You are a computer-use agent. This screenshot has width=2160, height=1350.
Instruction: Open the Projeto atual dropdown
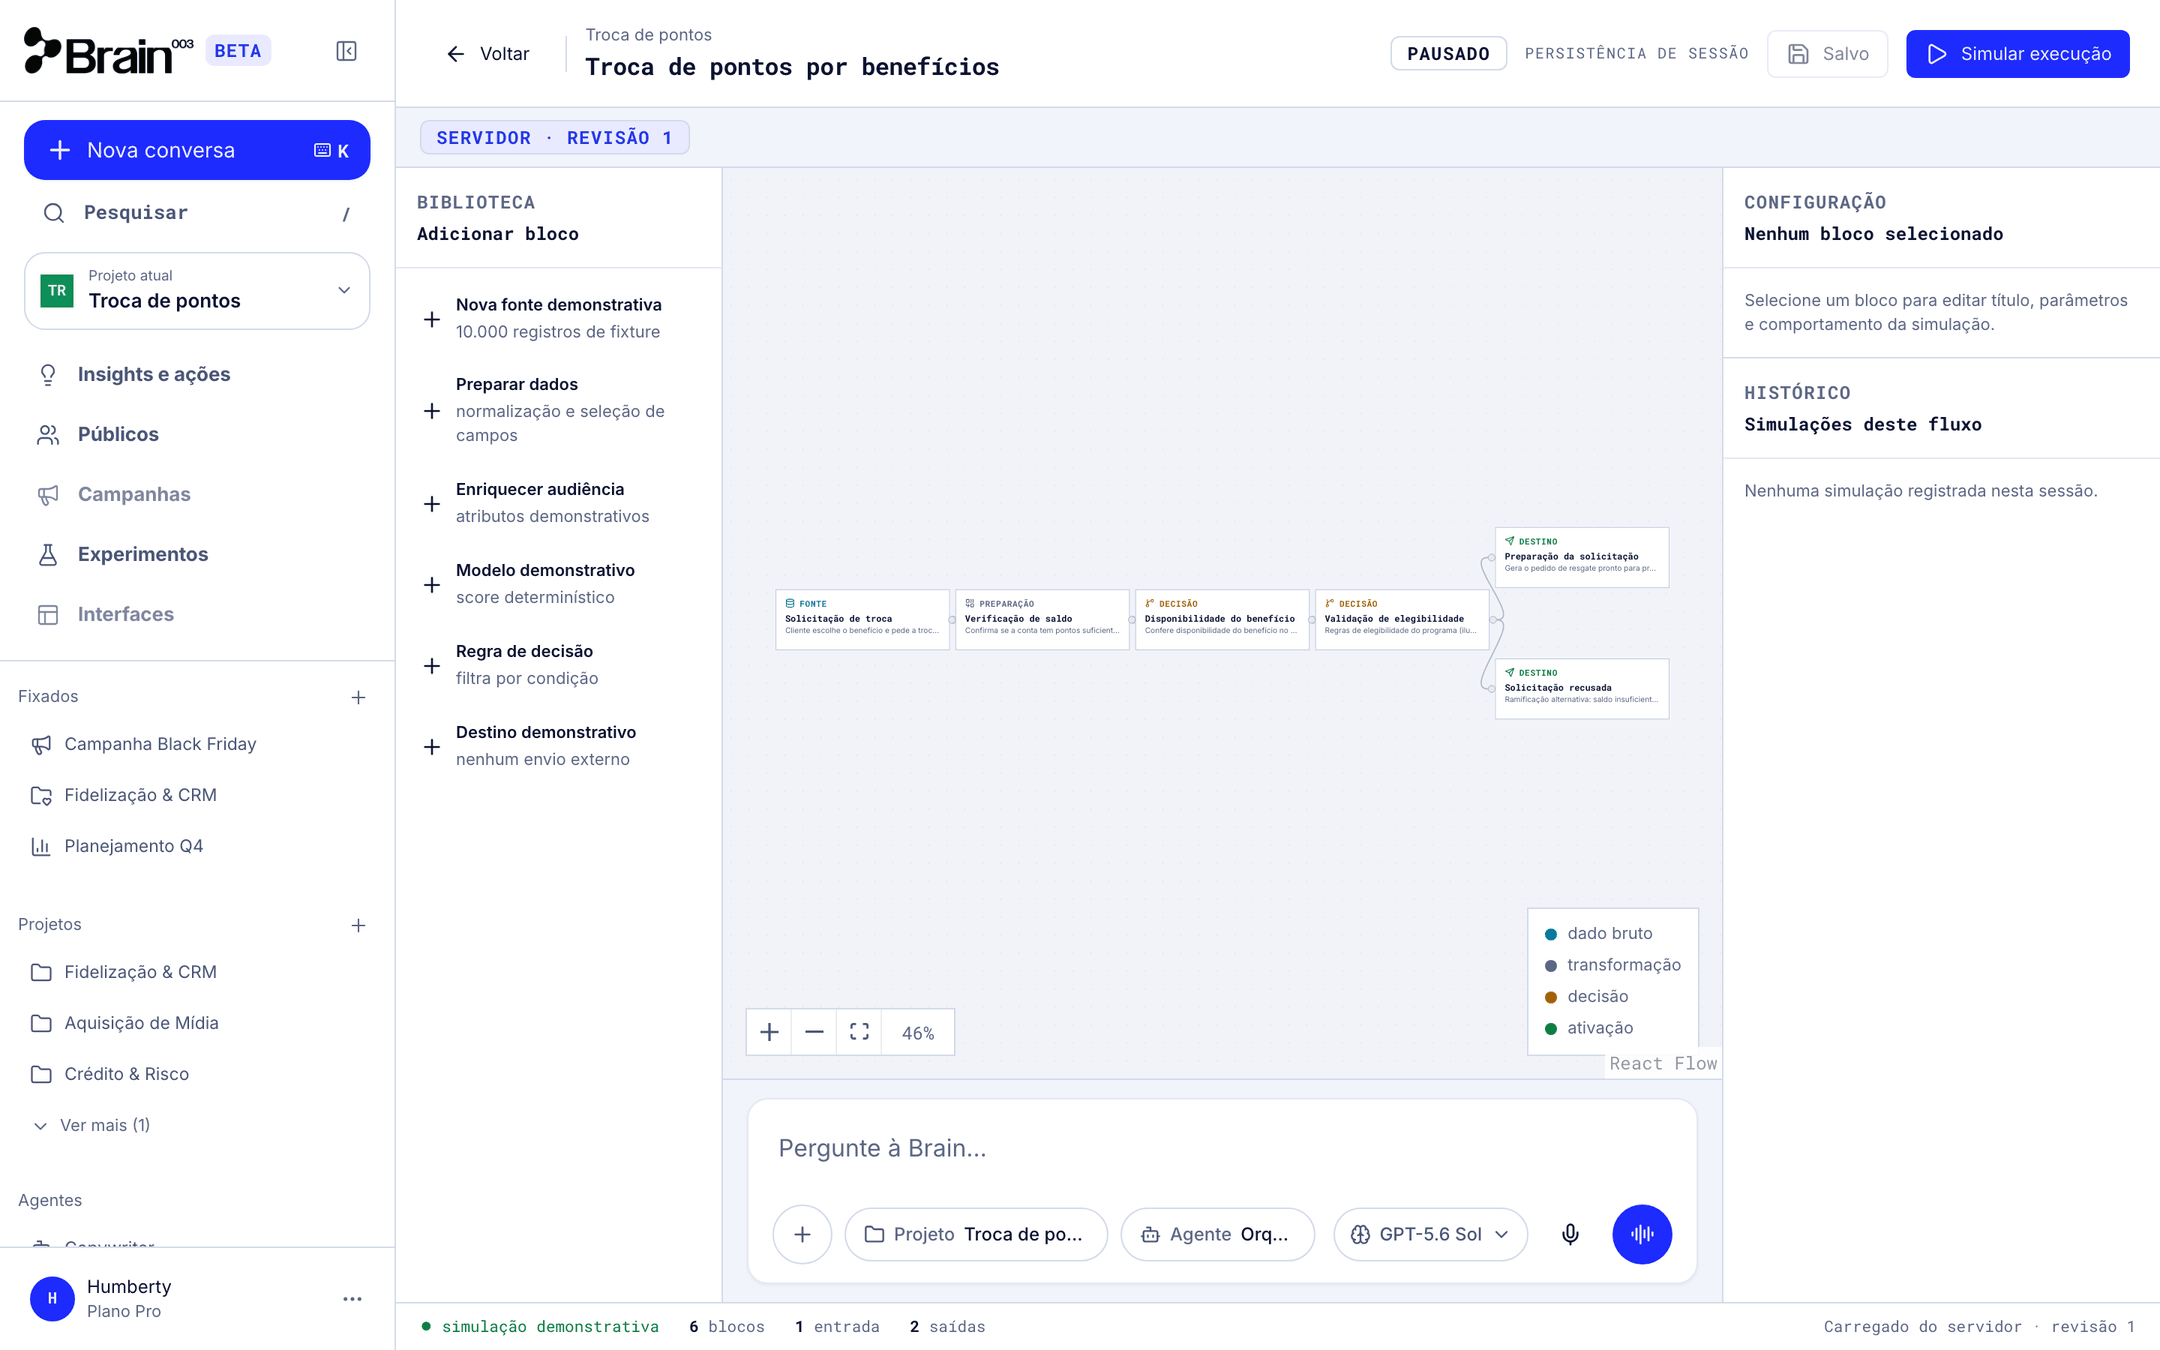197,290
